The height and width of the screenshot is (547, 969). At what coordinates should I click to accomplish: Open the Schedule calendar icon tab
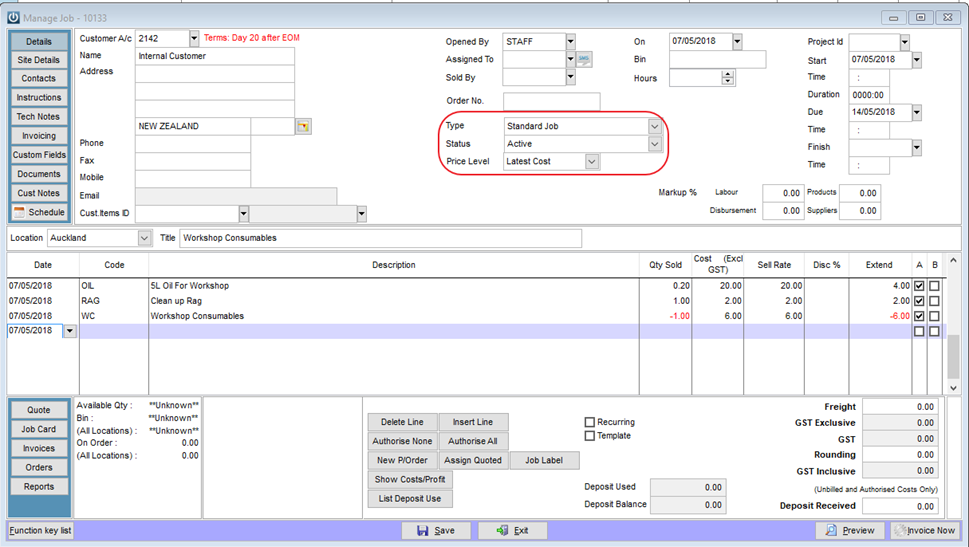[39, 212]
